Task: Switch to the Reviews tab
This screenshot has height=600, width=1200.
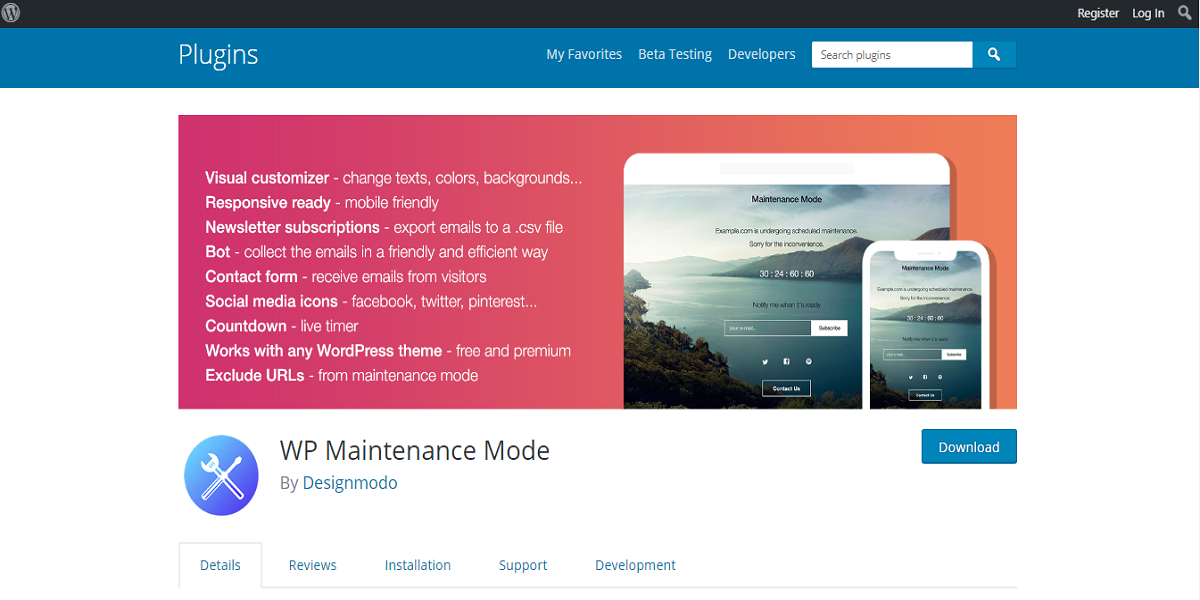Action: point(313,565)
